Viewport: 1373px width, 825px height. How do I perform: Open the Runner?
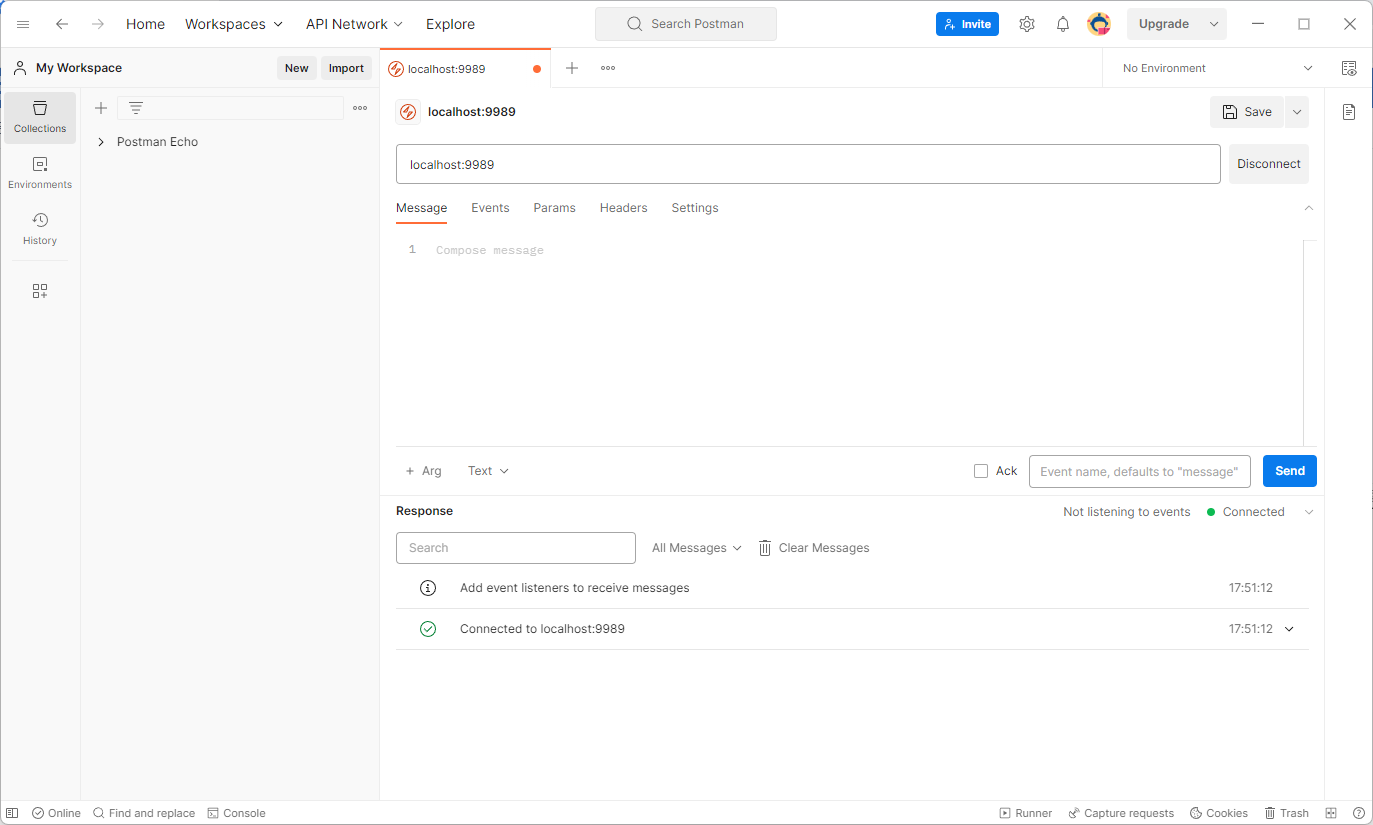tap(1025, 813)
